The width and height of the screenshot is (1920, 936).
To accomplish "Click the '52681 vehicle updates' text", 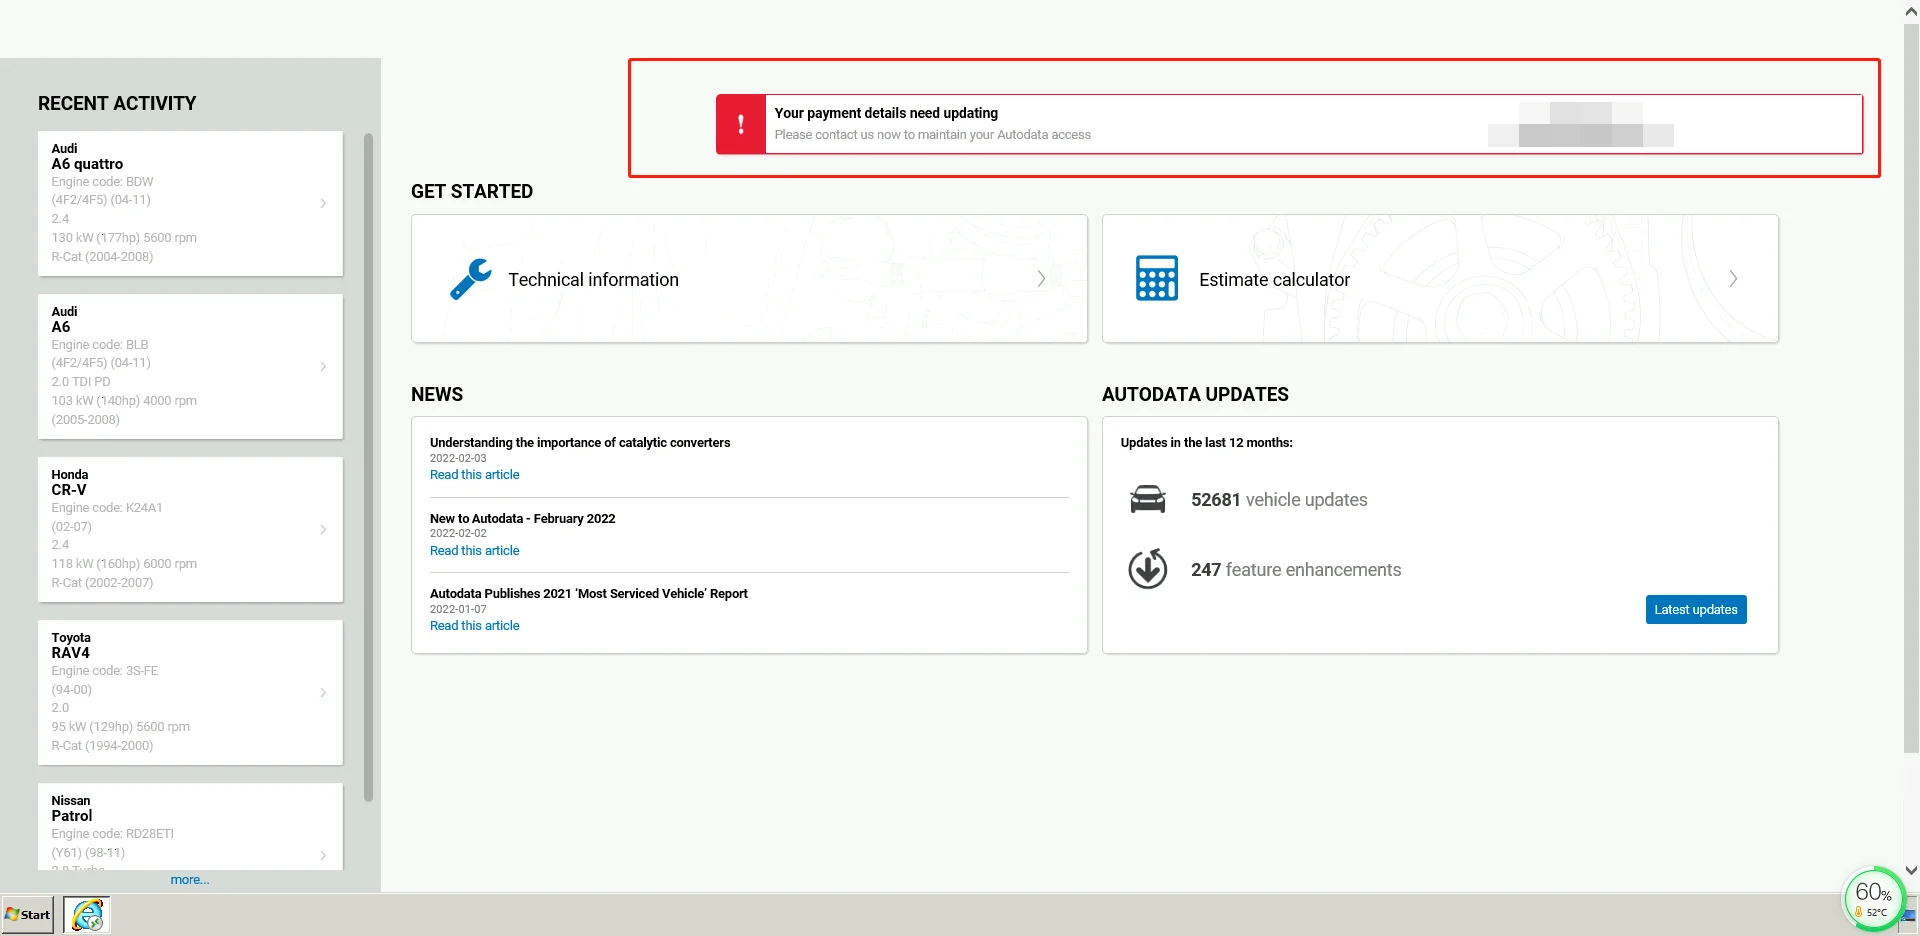I will (x=1279, y=500).
